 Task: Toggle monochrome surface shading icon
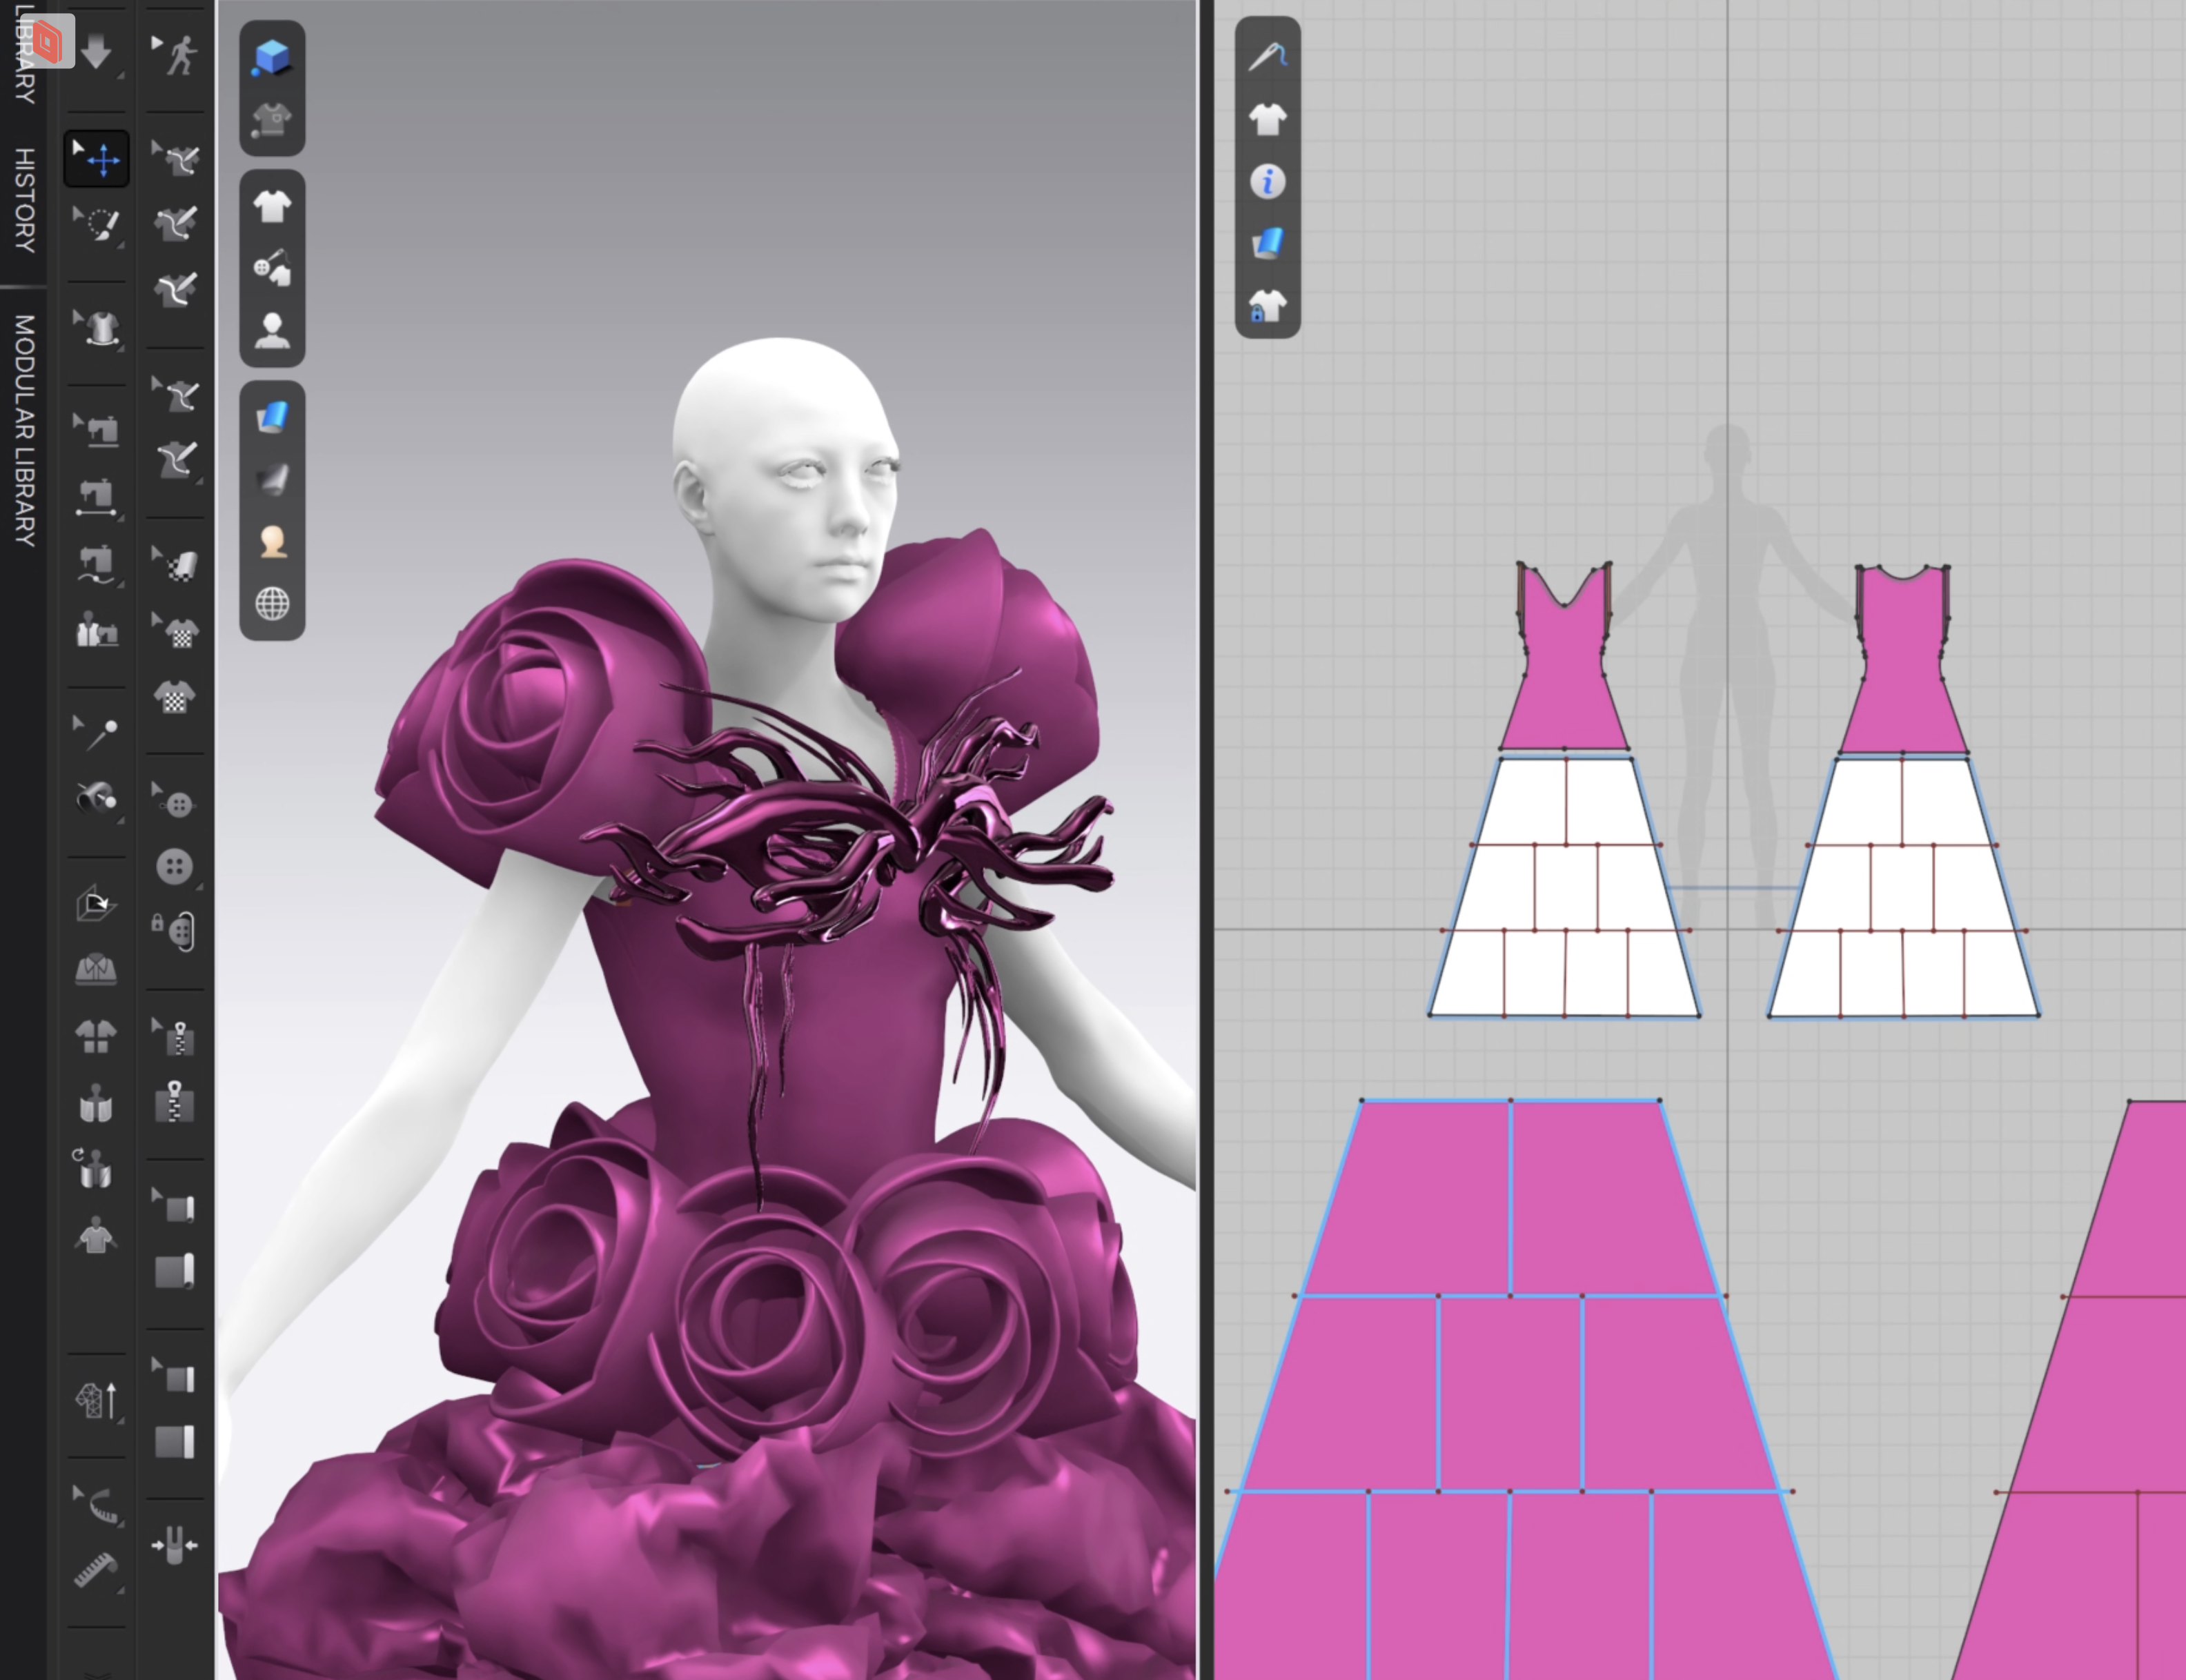(x=272, y=479)
